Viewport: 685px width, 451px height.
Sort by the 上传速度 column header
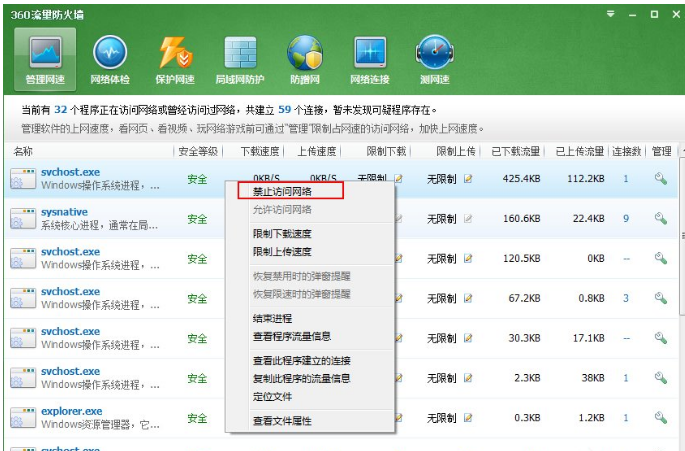pyautogui.click(x=317, y=152)
